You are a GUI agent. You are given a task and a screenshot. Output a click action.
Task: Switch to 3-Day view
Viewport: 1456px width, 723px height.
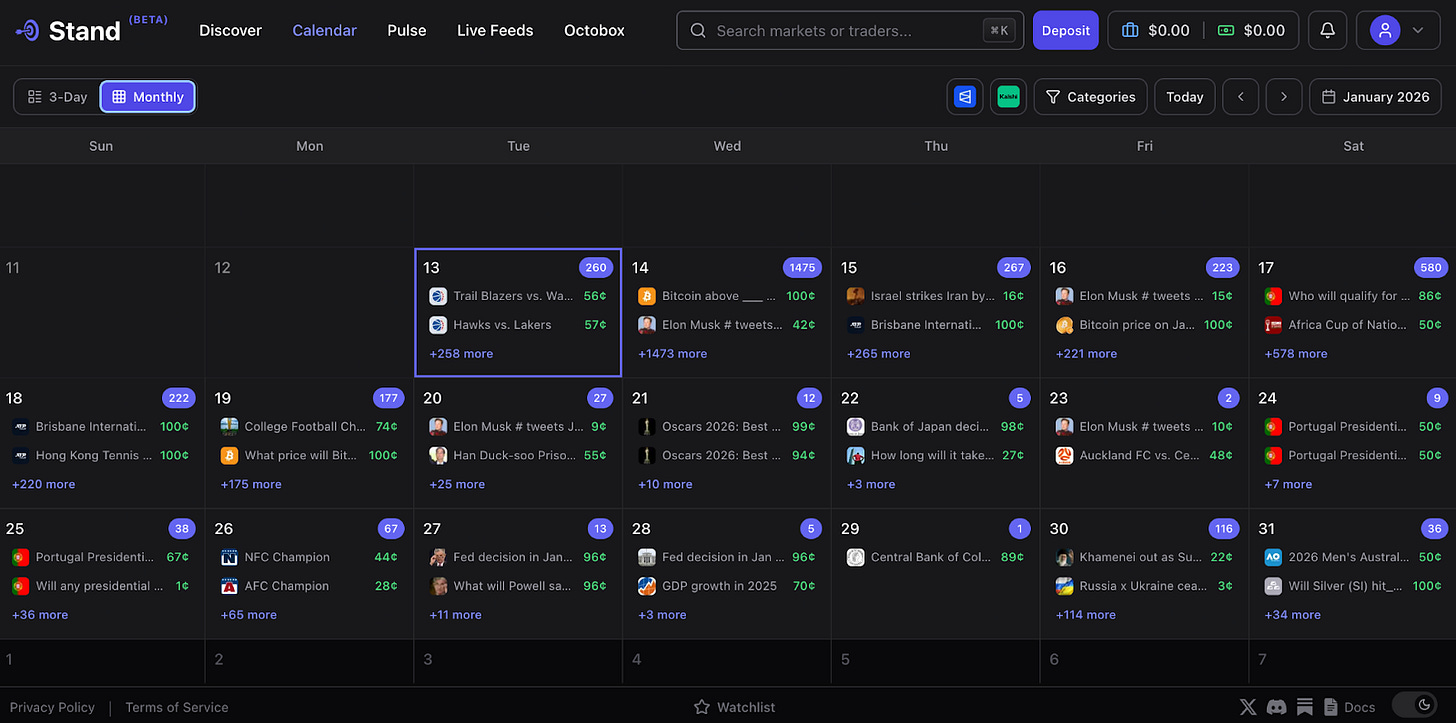tap(57, 97)
